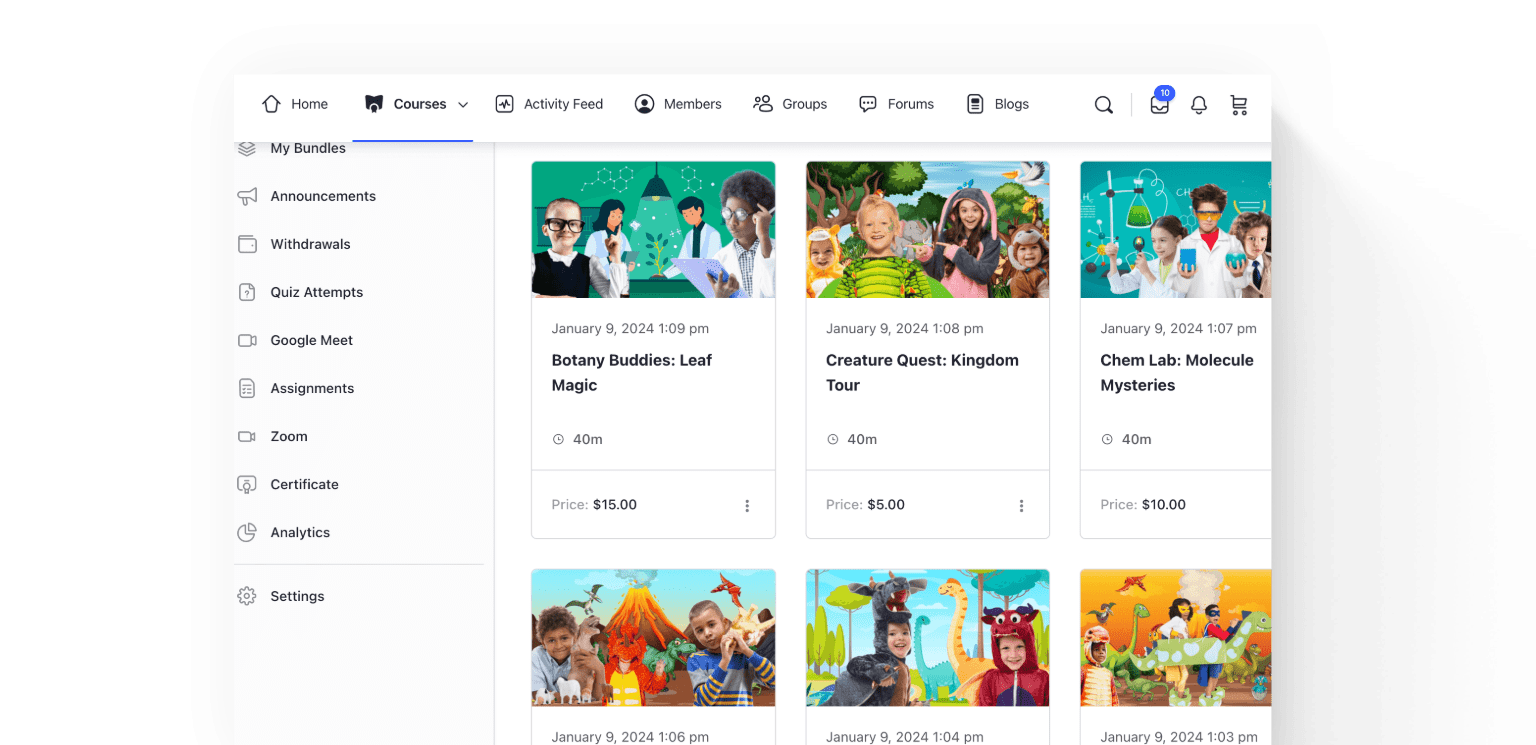Open the Forums menu item
Viewport: 1536px width, 745px height.
897,104
